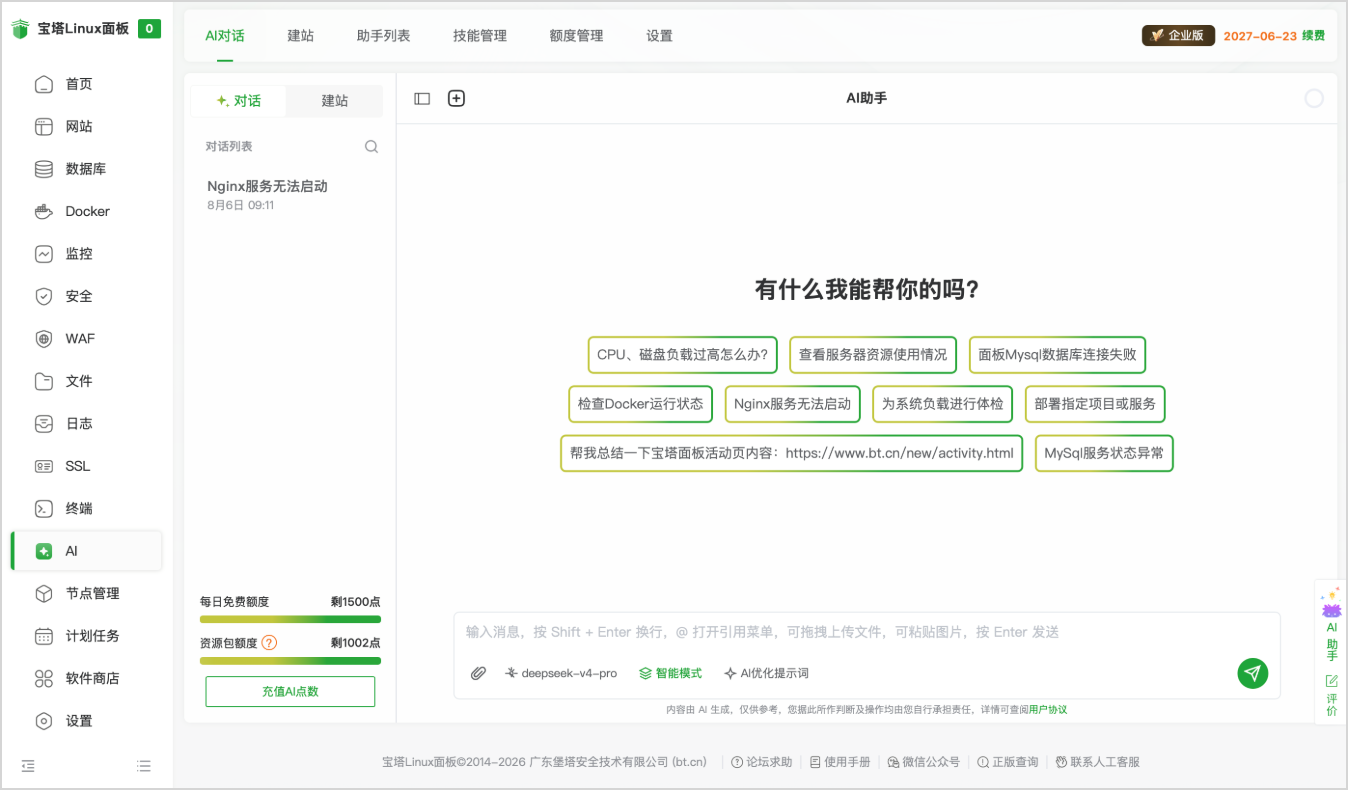This screenshot has width=1348, height=790.
Task: Collapse the sidebar with bottom-left indent icon
Action: coord(28,766)
